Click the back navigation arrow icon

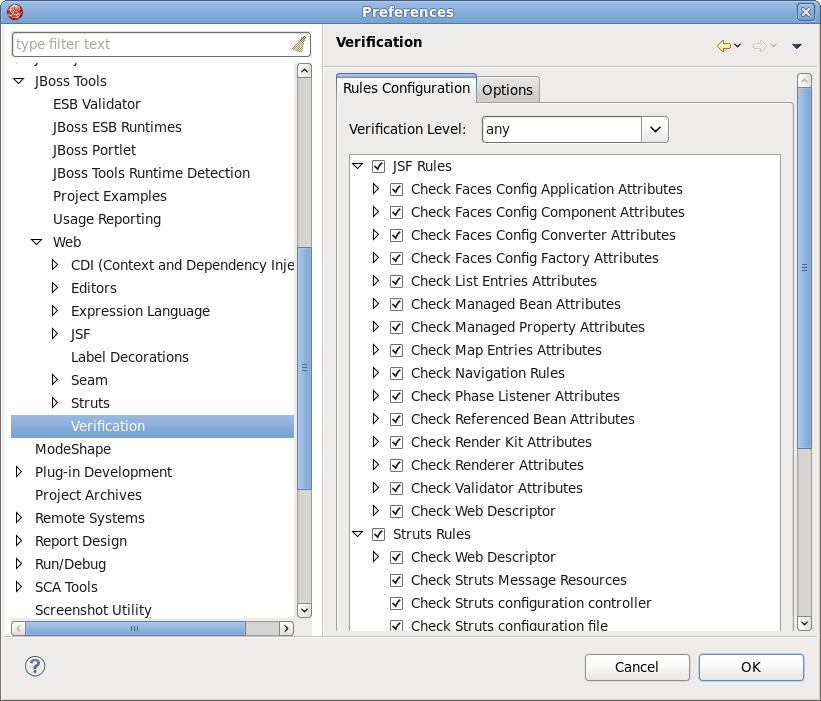point(724,46)
